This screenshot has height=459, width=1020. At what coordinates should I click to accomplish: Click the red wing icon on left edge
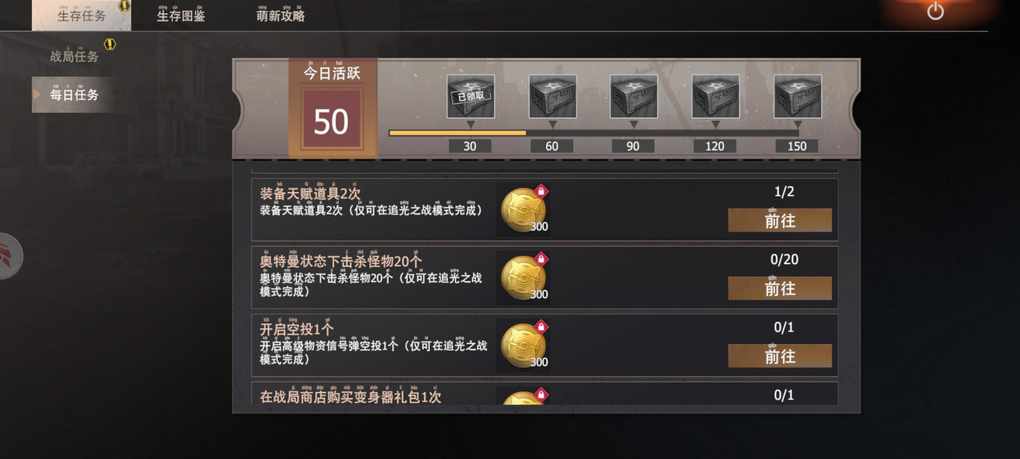(x=9, y=256)
